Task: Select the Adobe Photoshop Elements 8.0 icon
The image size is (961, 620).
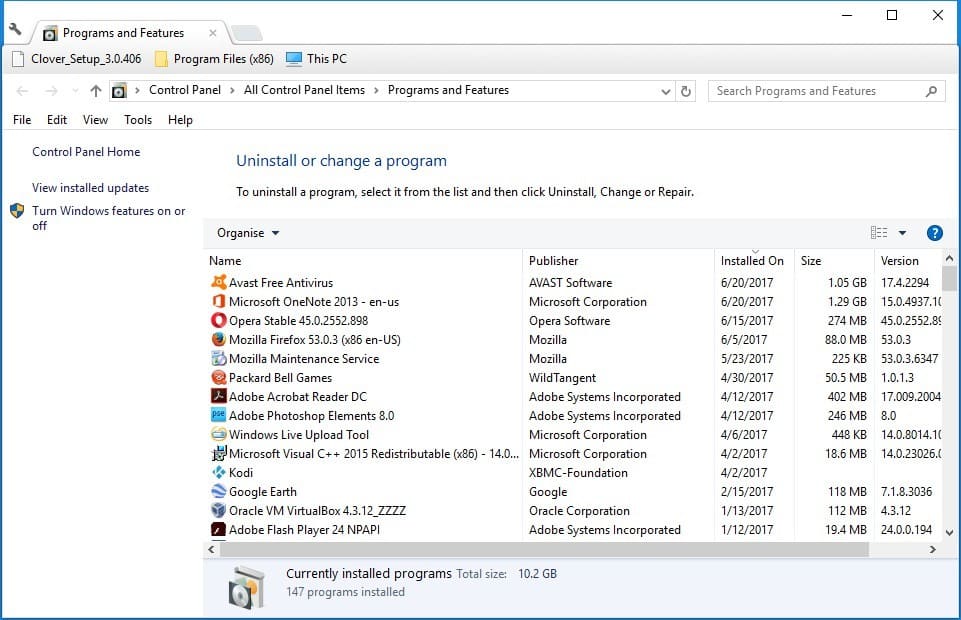Action: pyautogui.click(x=218, y=415)
